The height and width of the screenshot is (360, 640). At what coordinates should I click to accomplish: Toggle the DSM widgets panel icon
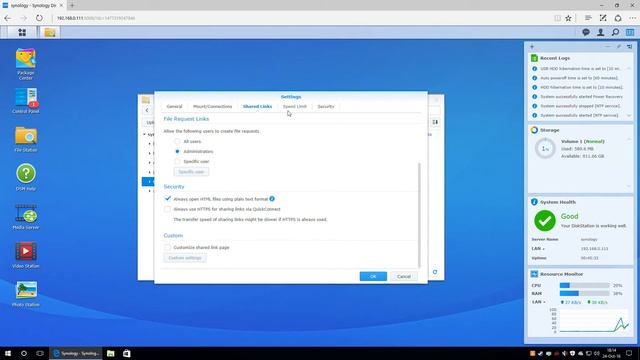[630, 32]
